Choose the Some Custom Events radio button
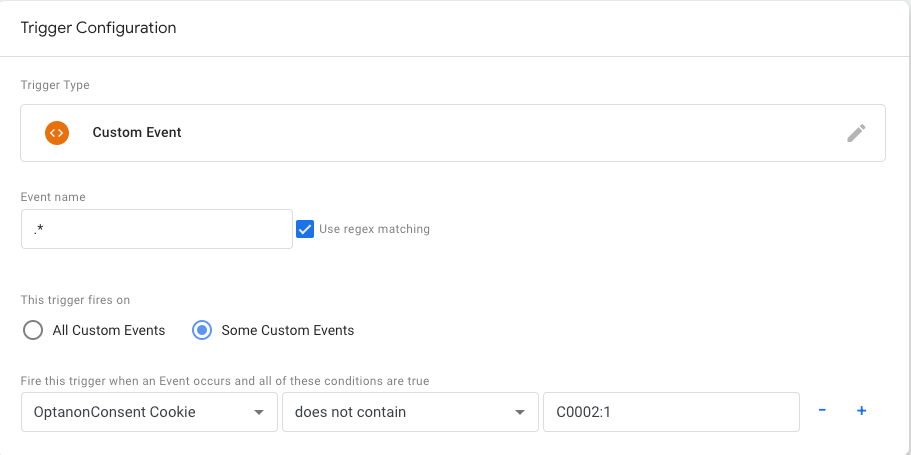This screenshot has width=911, height=455. 201,330
